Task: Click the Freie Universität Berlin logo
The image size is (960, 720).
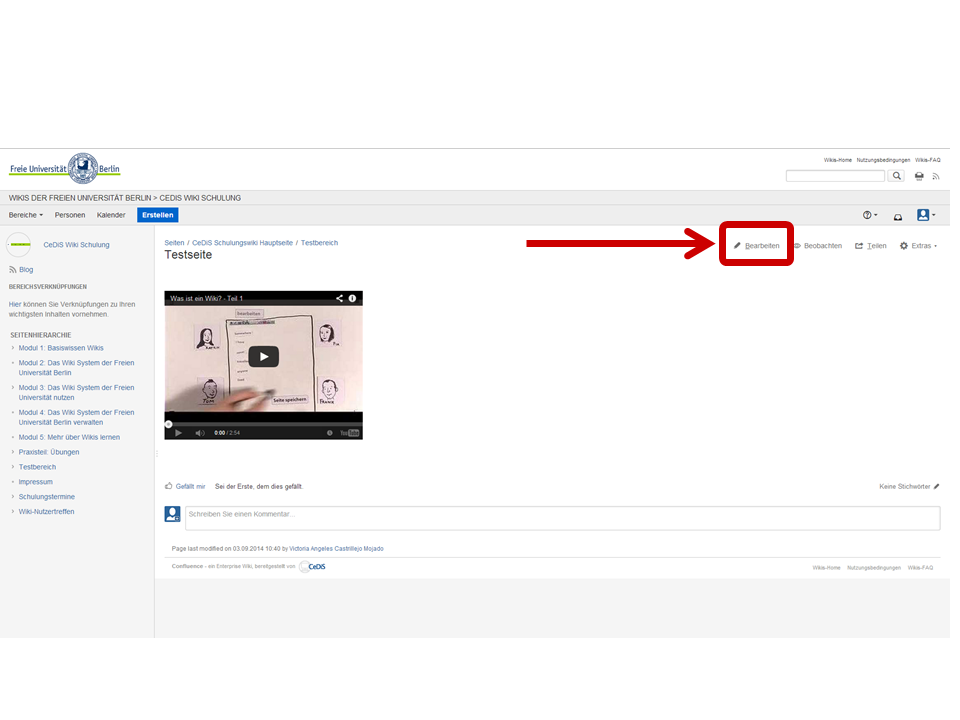Action: [65, 168]
